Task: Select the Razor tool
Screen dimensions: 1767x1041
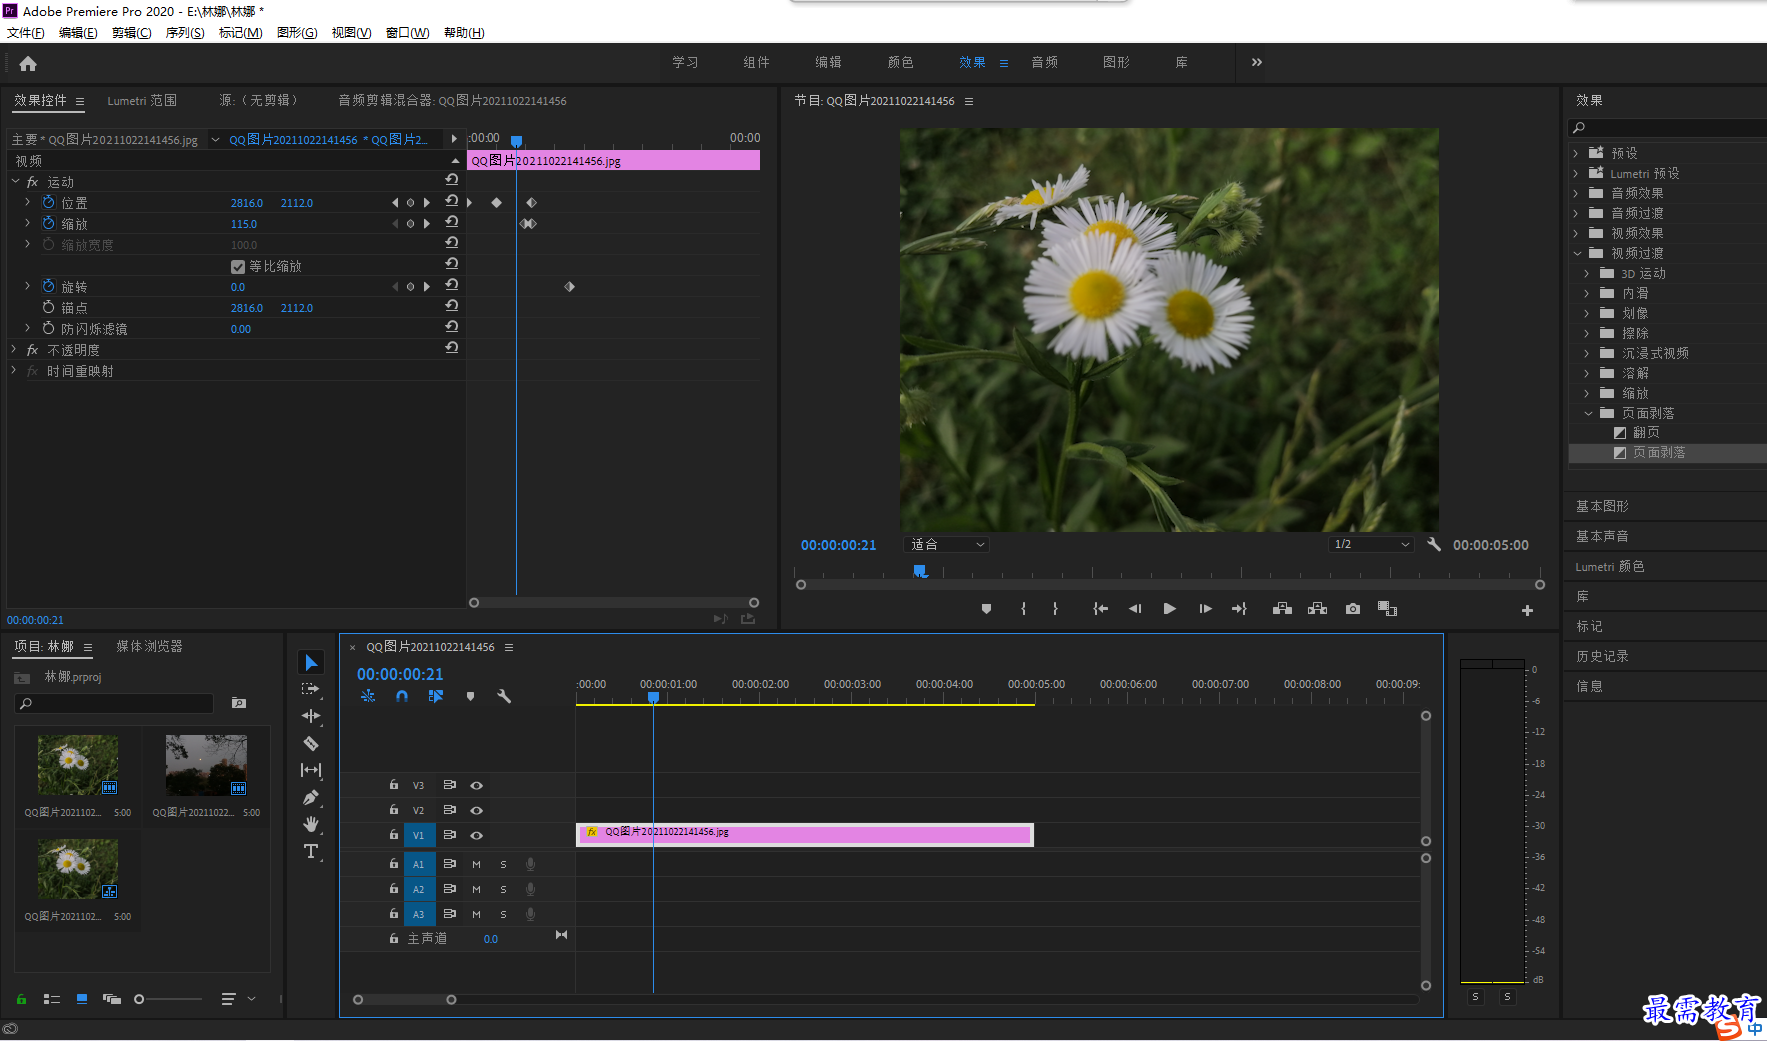Action: (311, 743)
